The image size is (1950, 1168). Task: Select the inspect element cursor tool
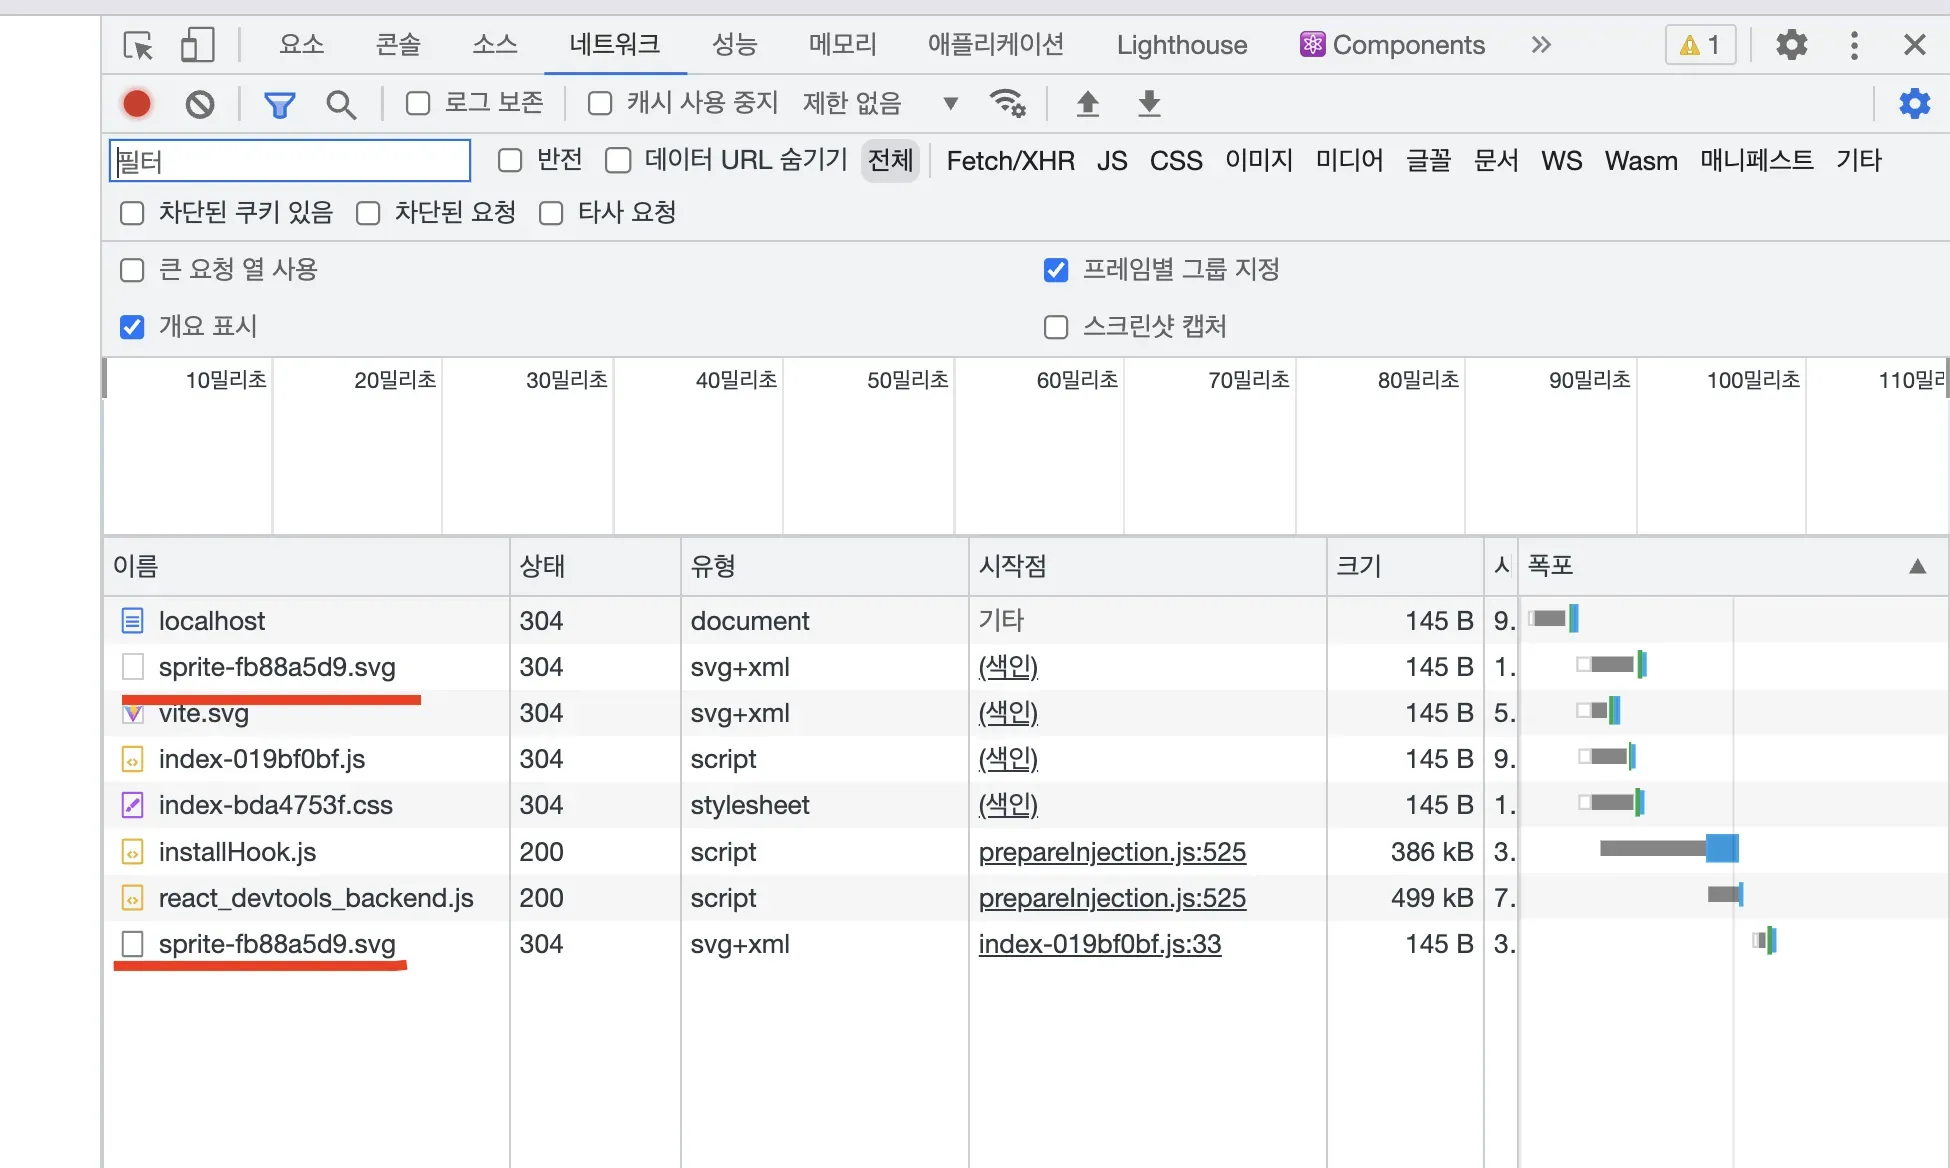click(137, 45)
